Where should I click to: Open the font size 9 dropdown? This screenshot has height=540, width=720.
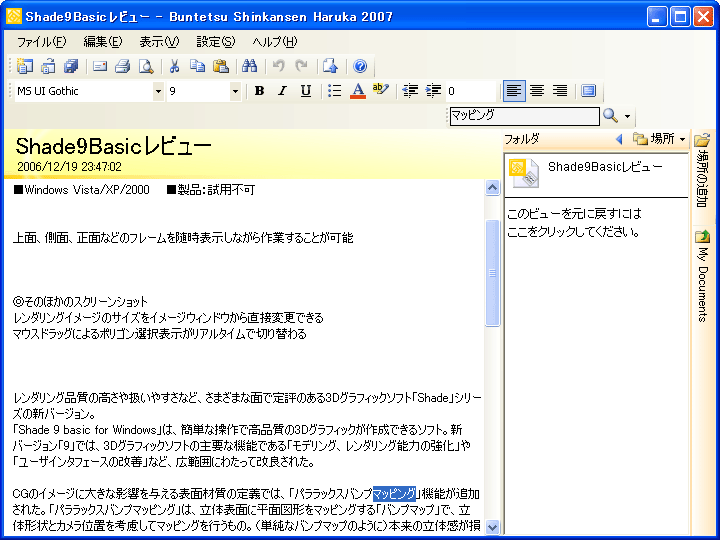click(x=235, y=91)
